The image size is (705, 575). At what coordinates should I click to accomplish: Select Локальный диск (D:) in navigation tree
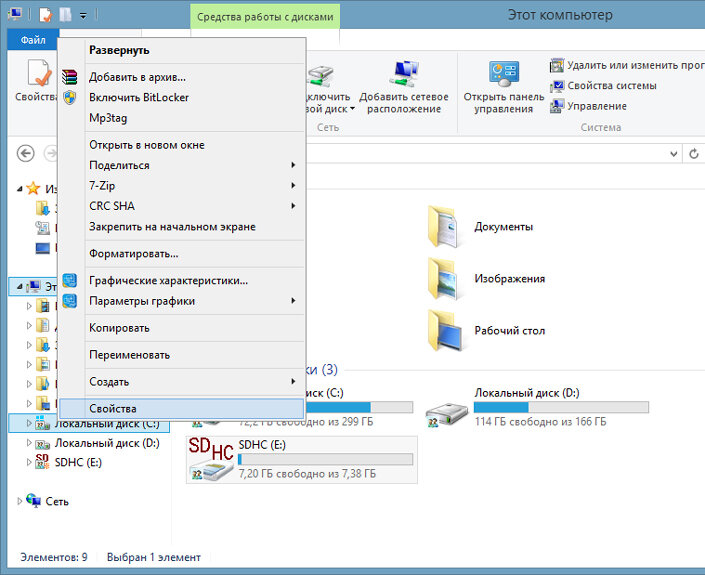tap(107, 443)
